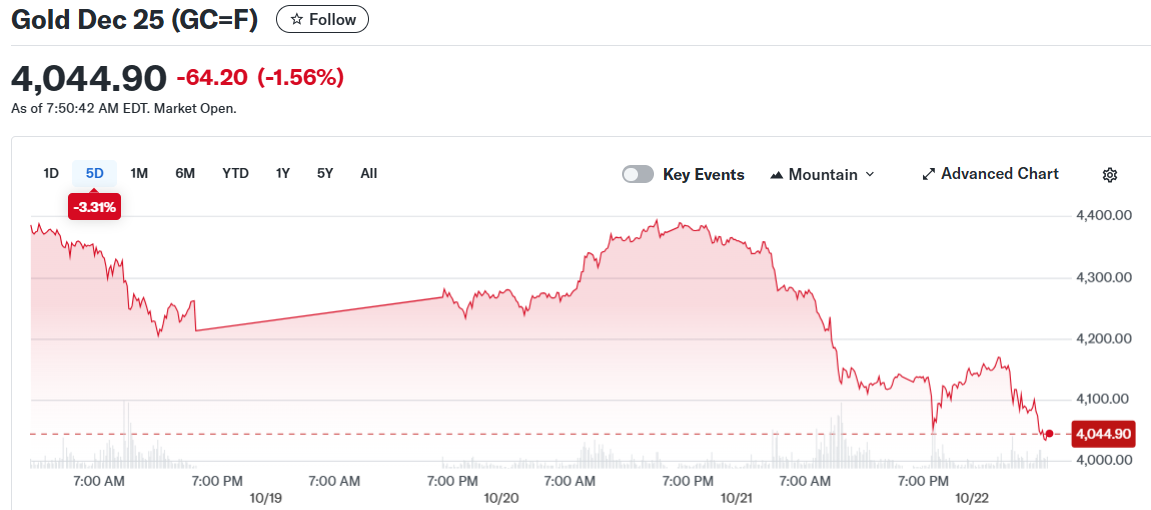This screenshot has width=1151, height=510.
Task: Click the red current price dot on chart
Action: [x=1048, y=434]
